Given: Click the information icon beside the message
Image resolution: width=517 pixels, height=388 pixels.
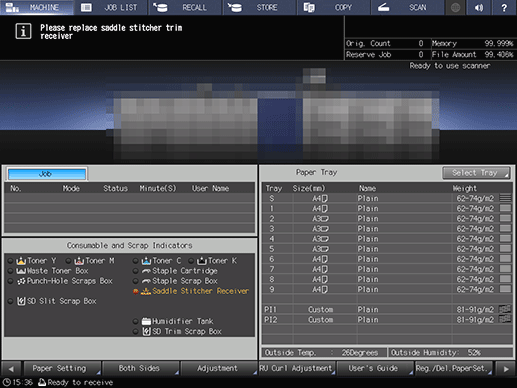Looking at the screenshot, I should click(23, 31).
